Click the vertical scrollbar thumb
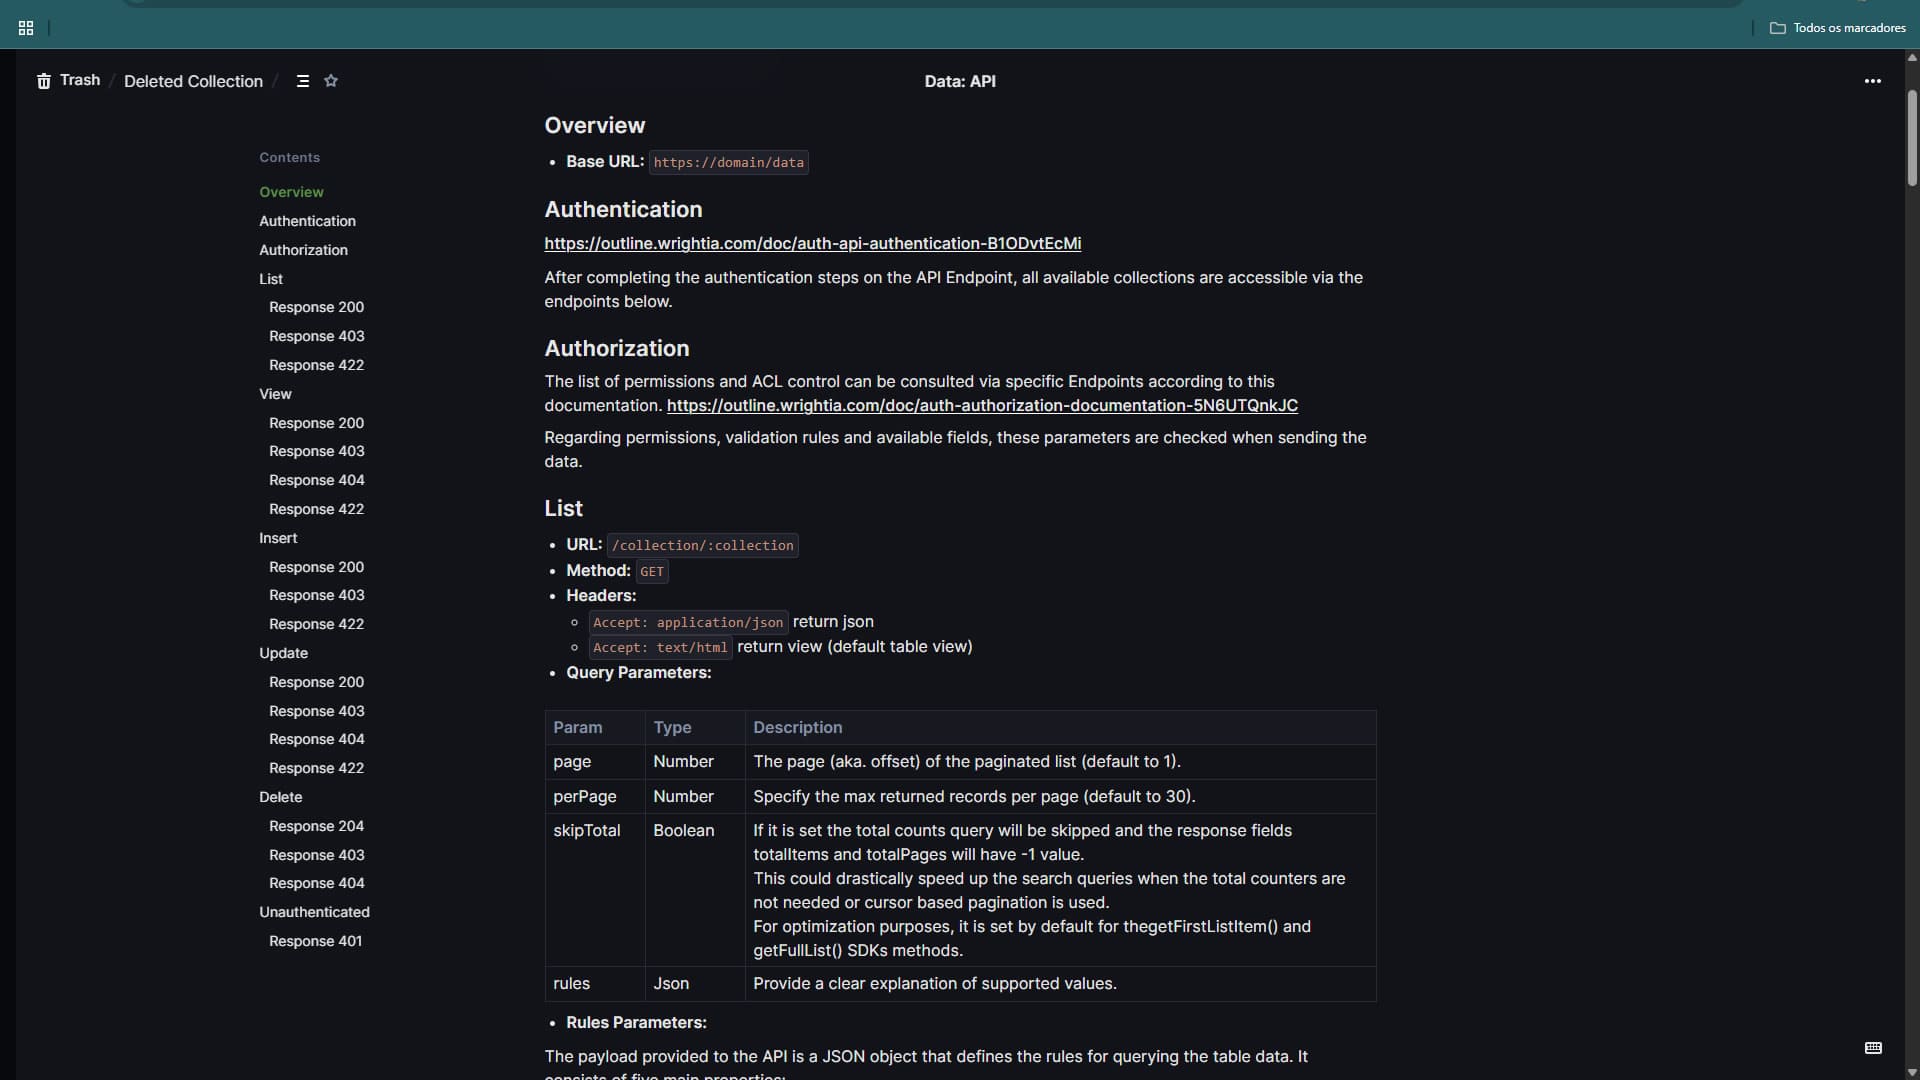The height and width of the screenshot is (1080, 1920). [1912, 138]
